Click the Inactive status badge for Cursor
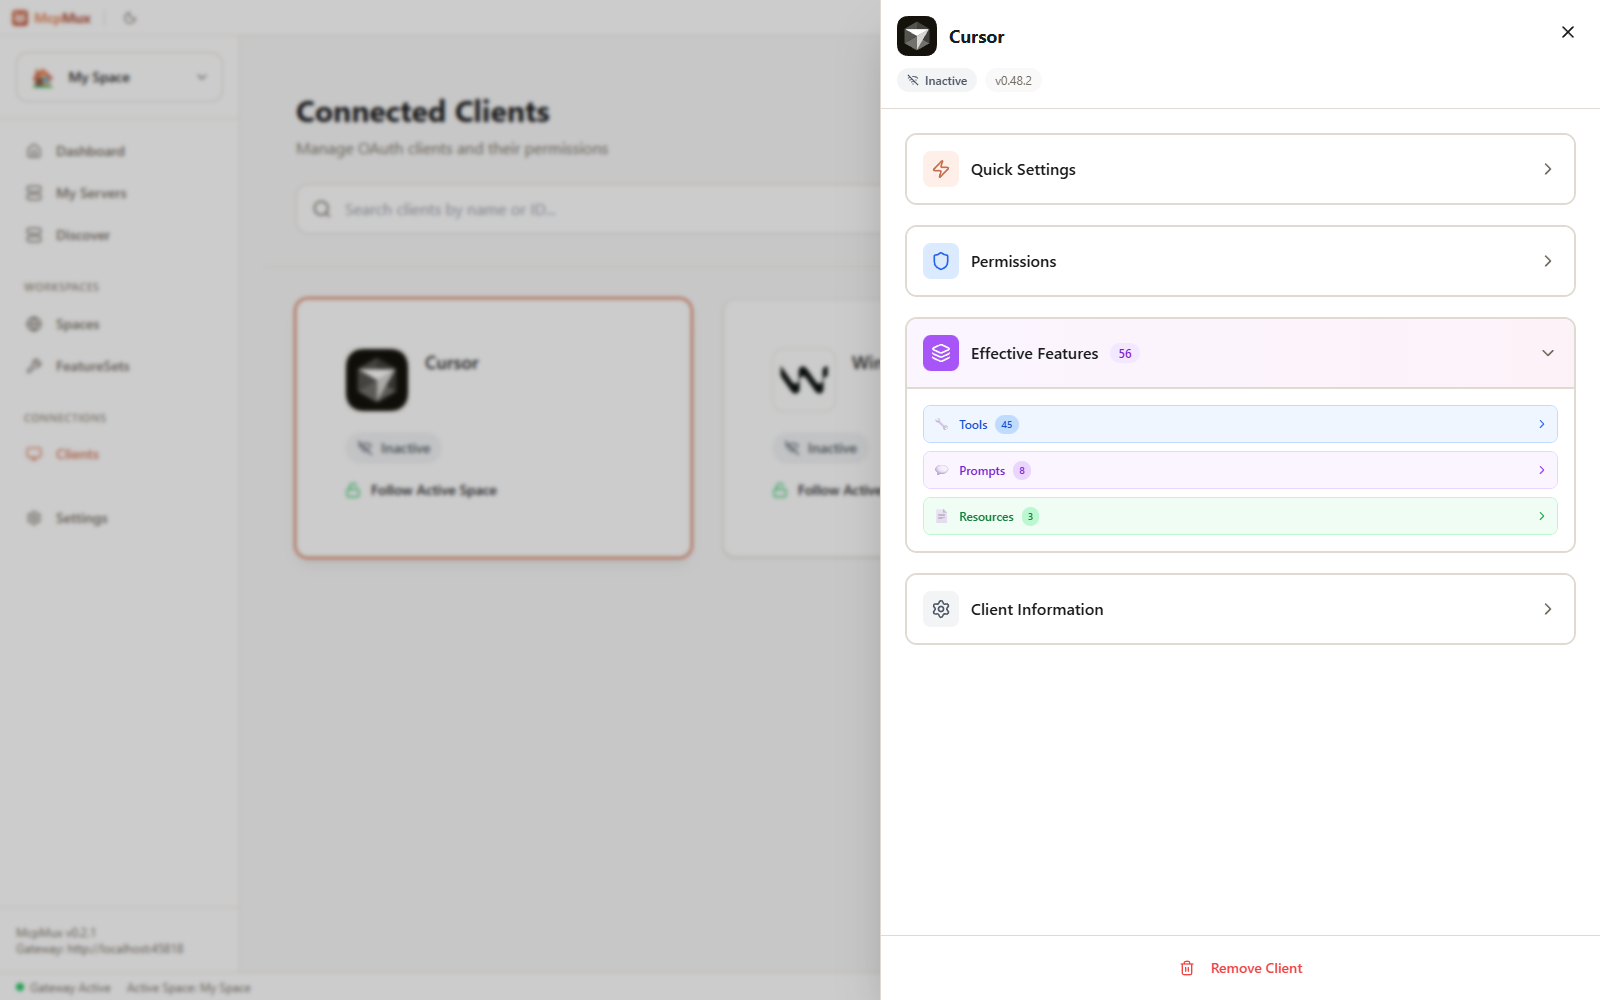The image size is (1600, 1000). click(393, 447)
